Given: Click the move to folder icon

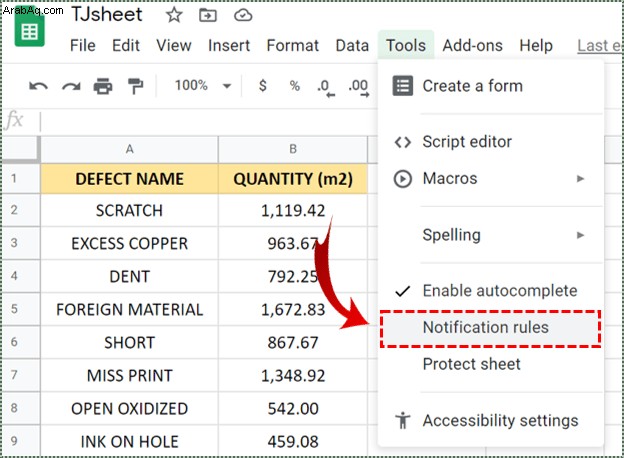Looking at the screenshot, I should [x=208, y=15].
